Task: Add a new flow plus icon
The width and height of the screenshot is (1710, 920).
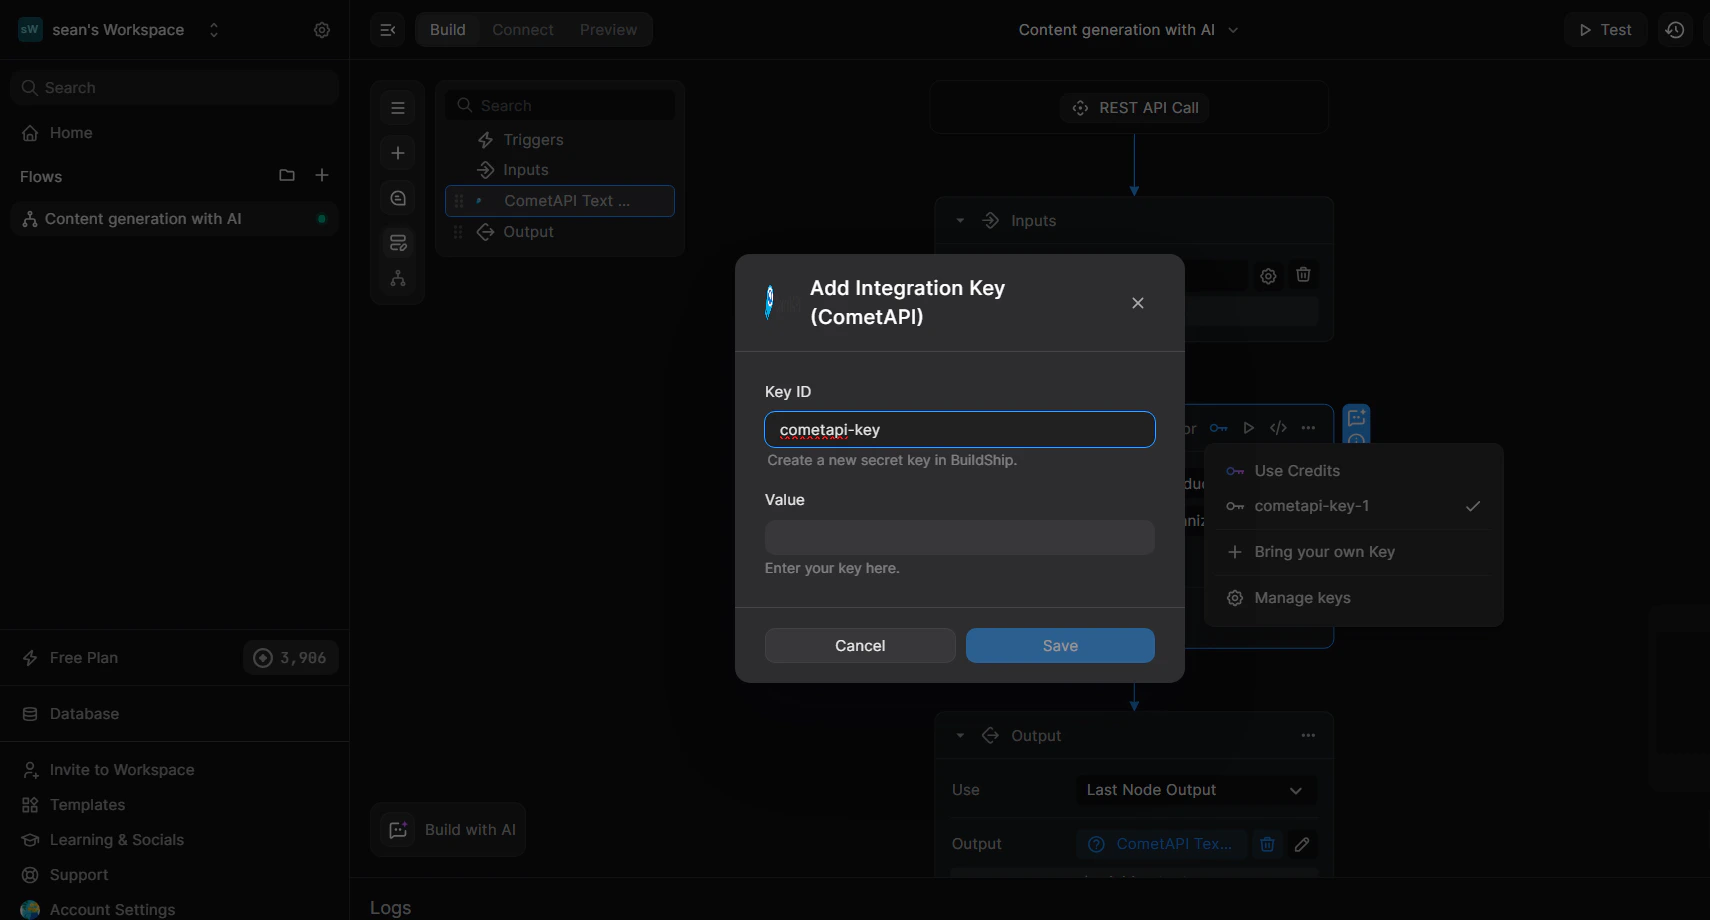Action: click(x=322, y=175)
